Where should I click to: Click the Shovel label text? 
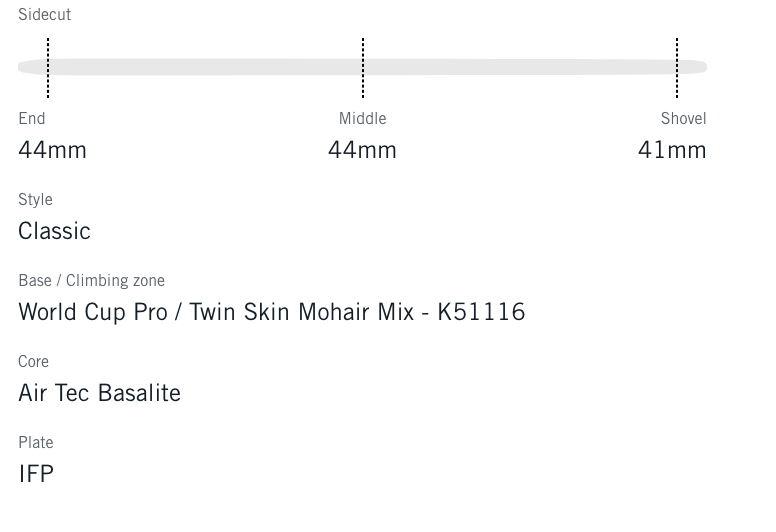click(x=683, y=118)
